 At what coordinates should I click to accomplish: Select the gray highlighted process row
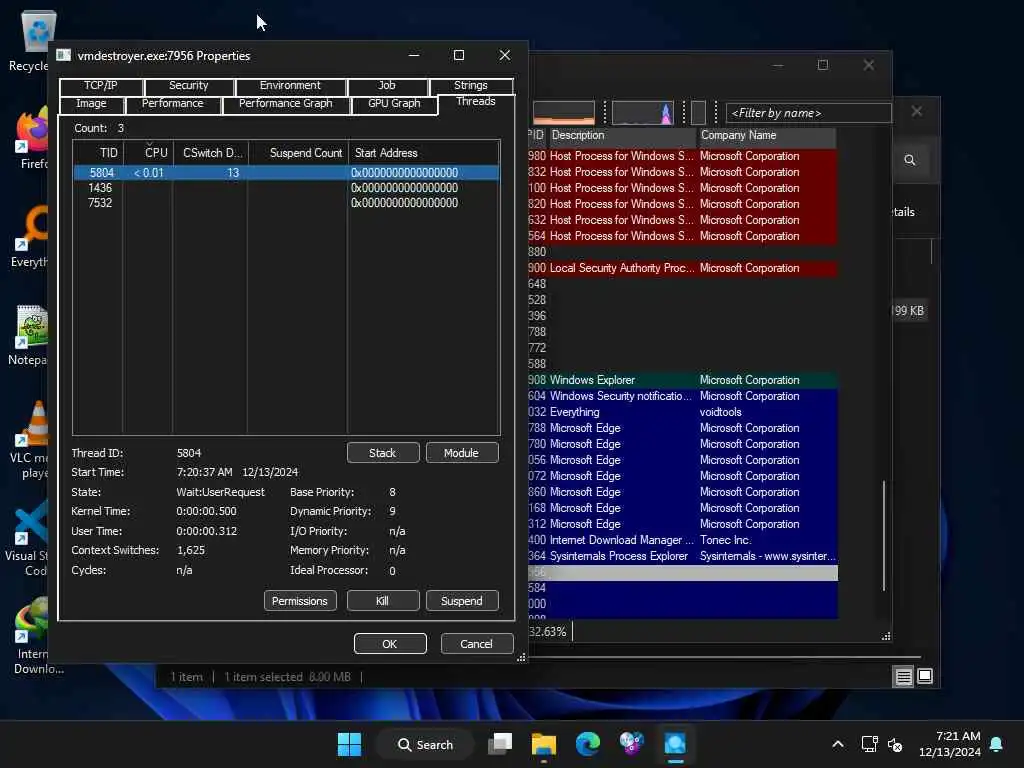682,573
